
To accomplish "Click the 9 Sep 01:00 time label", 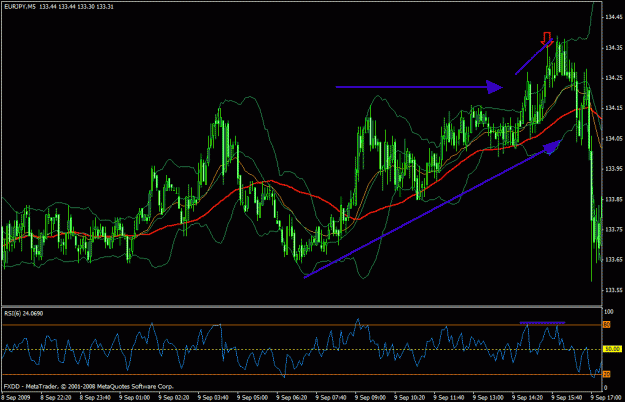I will click(x=134, y=397).
